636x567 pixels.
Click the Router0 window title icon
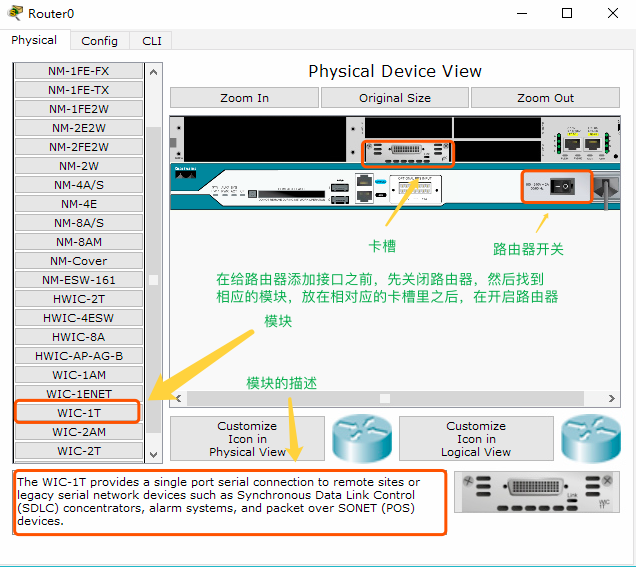15,13
